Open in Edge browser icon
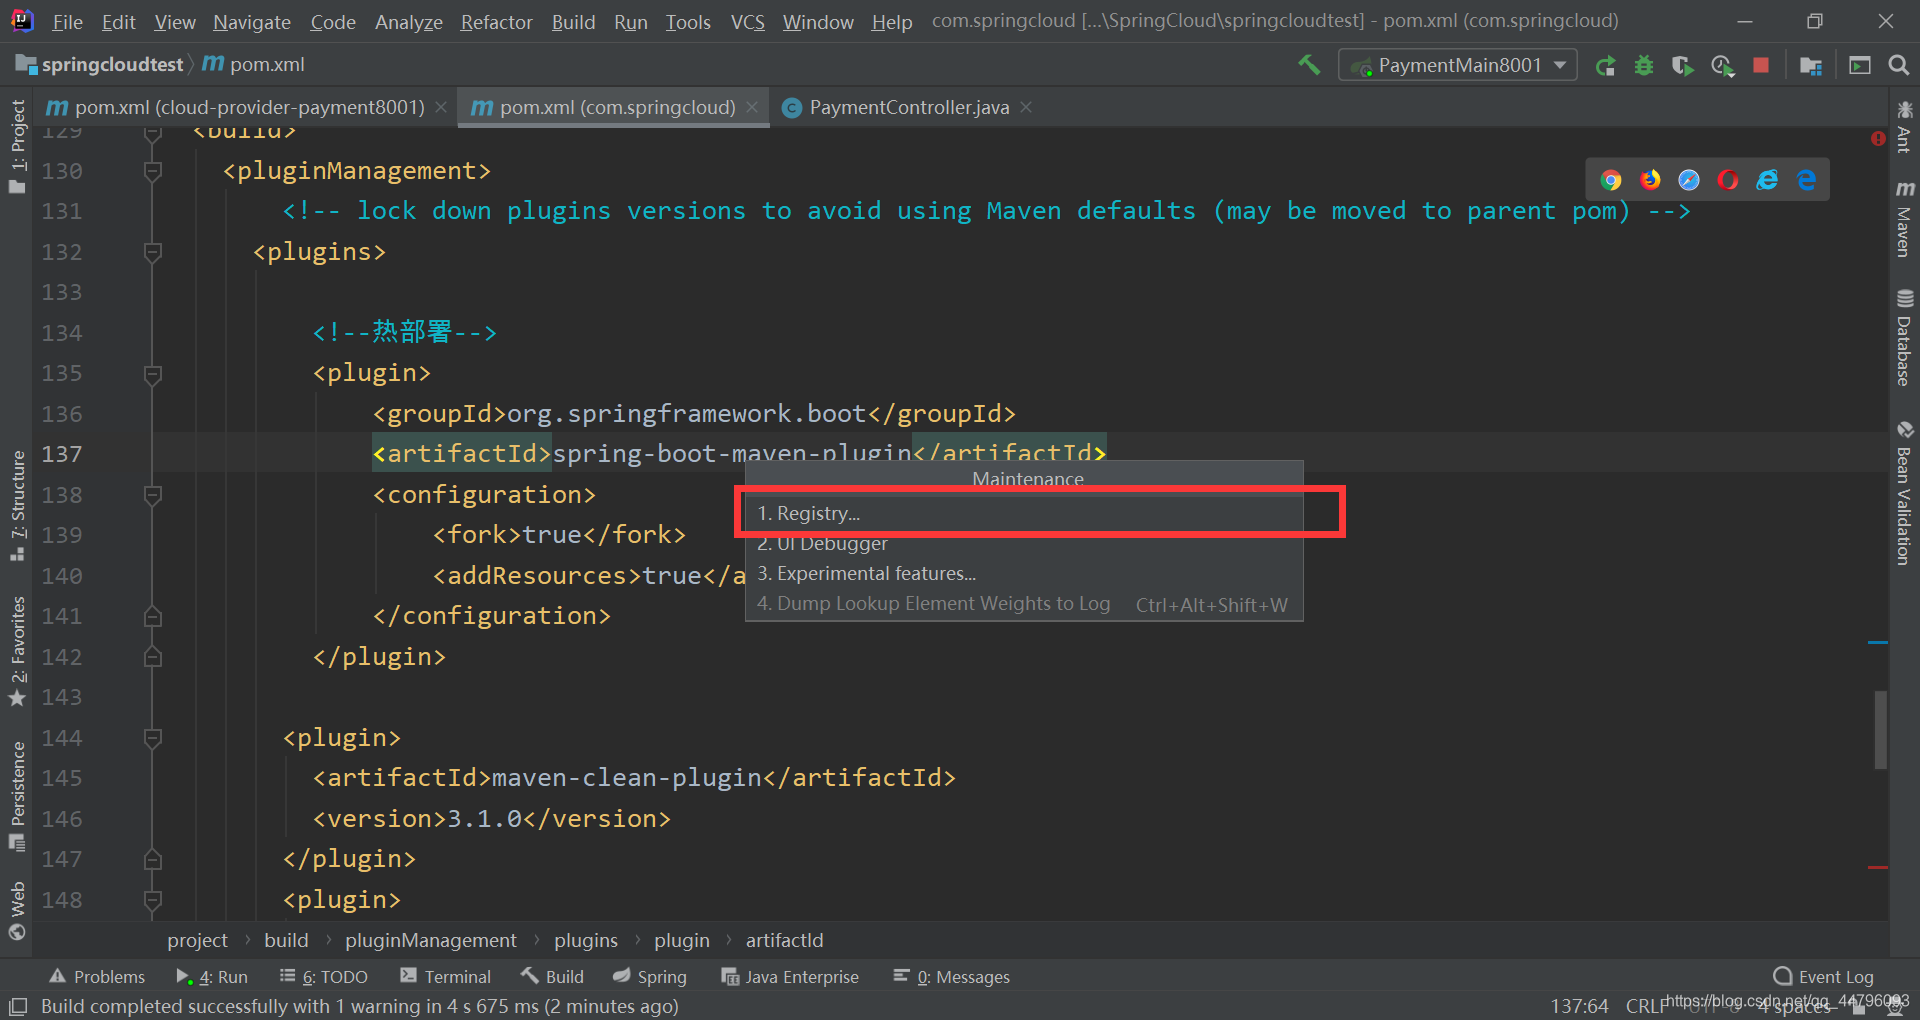 pyautogui.click(x=1806, y=180)
